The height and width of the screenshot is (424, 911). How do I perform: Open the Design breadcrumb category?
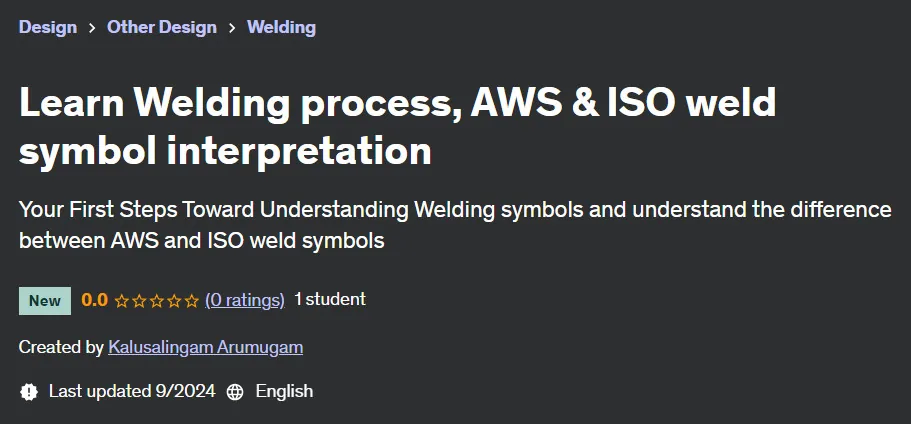[x=48, y=27]
